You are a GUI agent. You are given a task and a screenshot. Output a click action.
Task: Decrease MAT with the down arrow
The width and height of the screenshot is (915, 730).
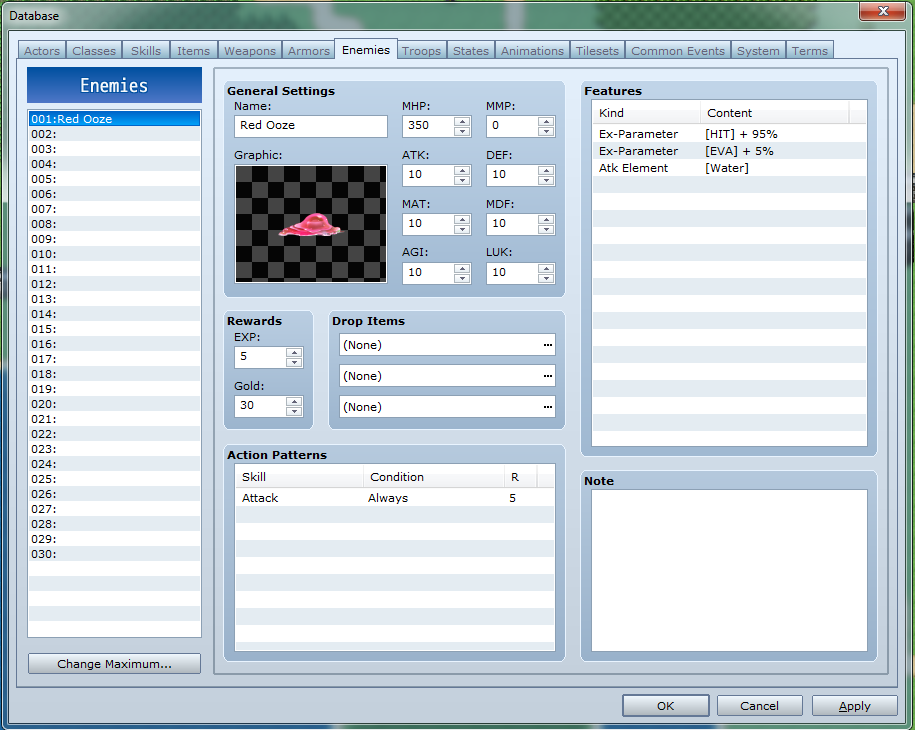point(462,229)
